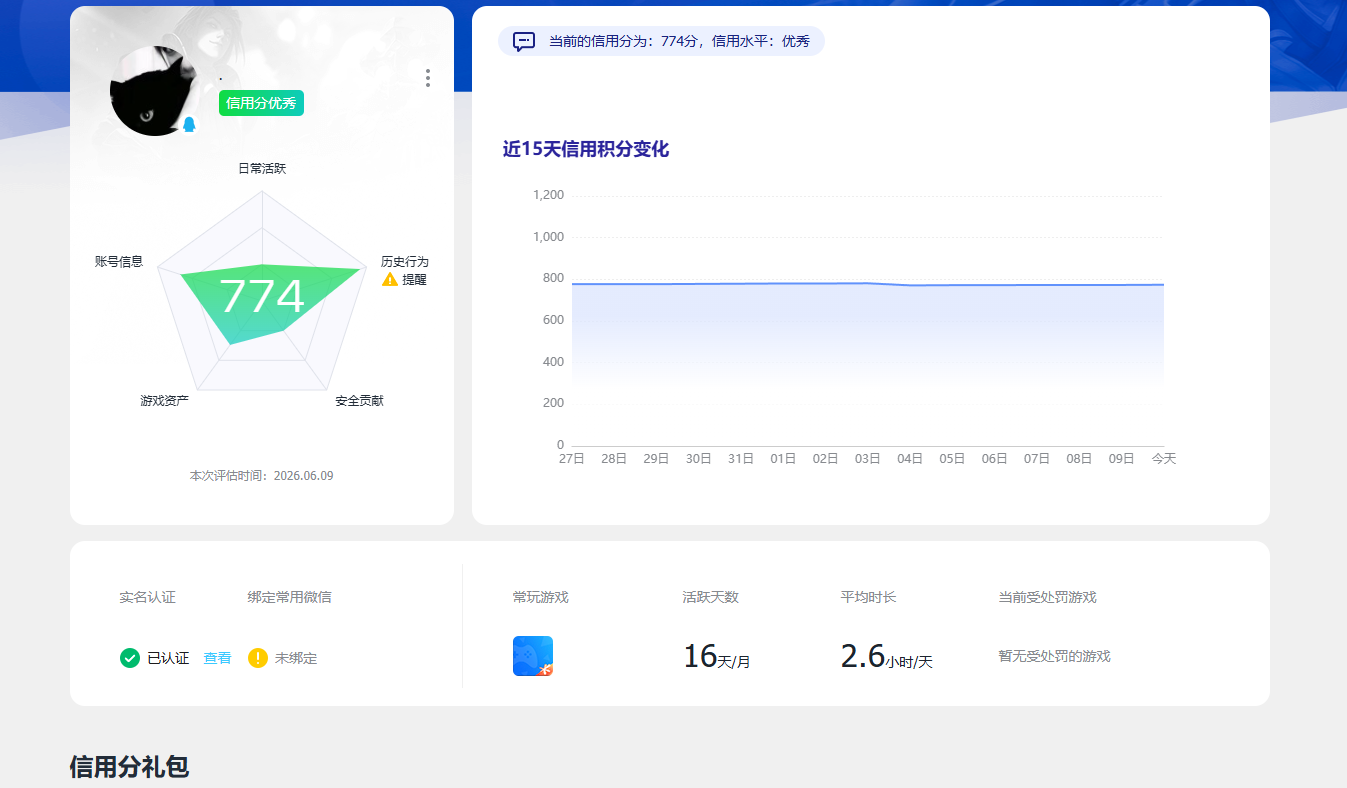The height and width of the screenshot is (788, 1347).
Task: Click the 信用分优秀 green badge
Action: pos(261,103)
